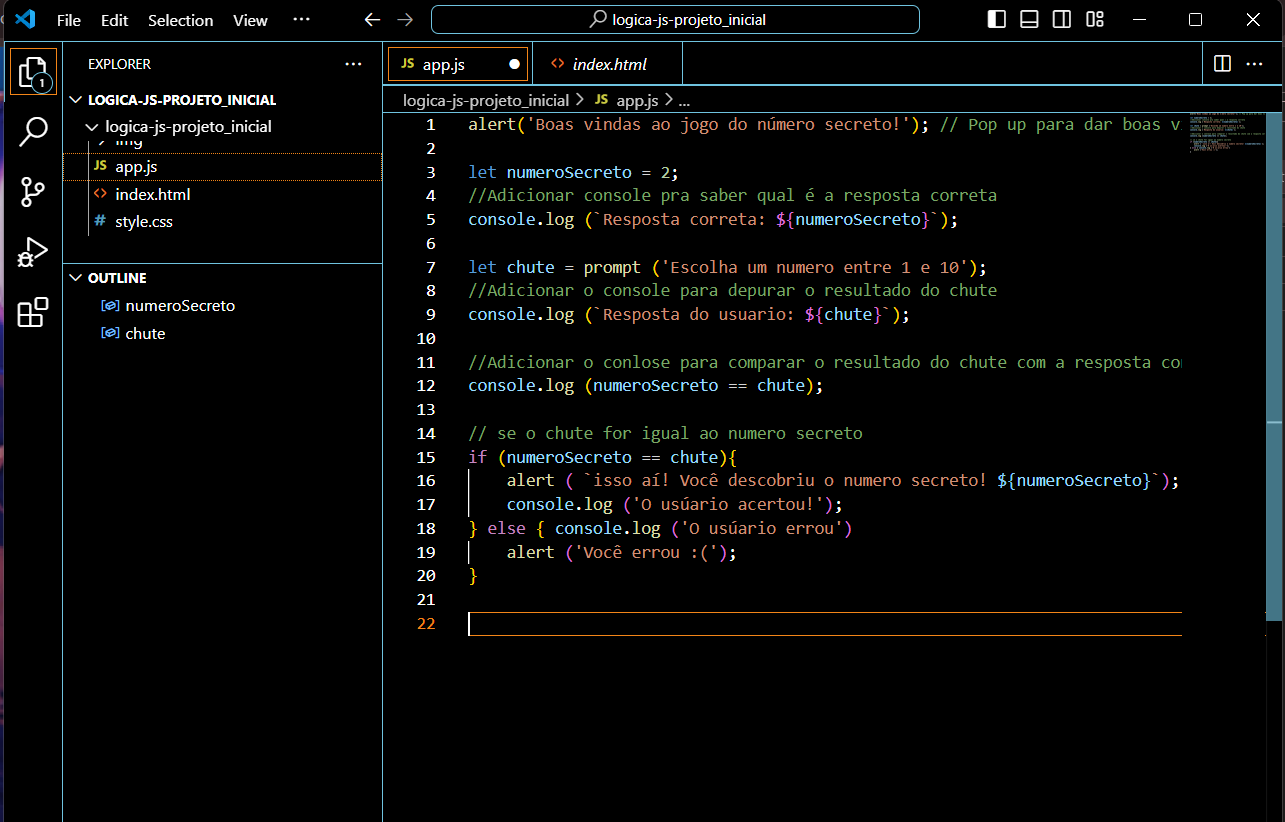This screenshot has width=1285, height=822.
Task: Minimize the VS Code window
Action: point(1138,19)
